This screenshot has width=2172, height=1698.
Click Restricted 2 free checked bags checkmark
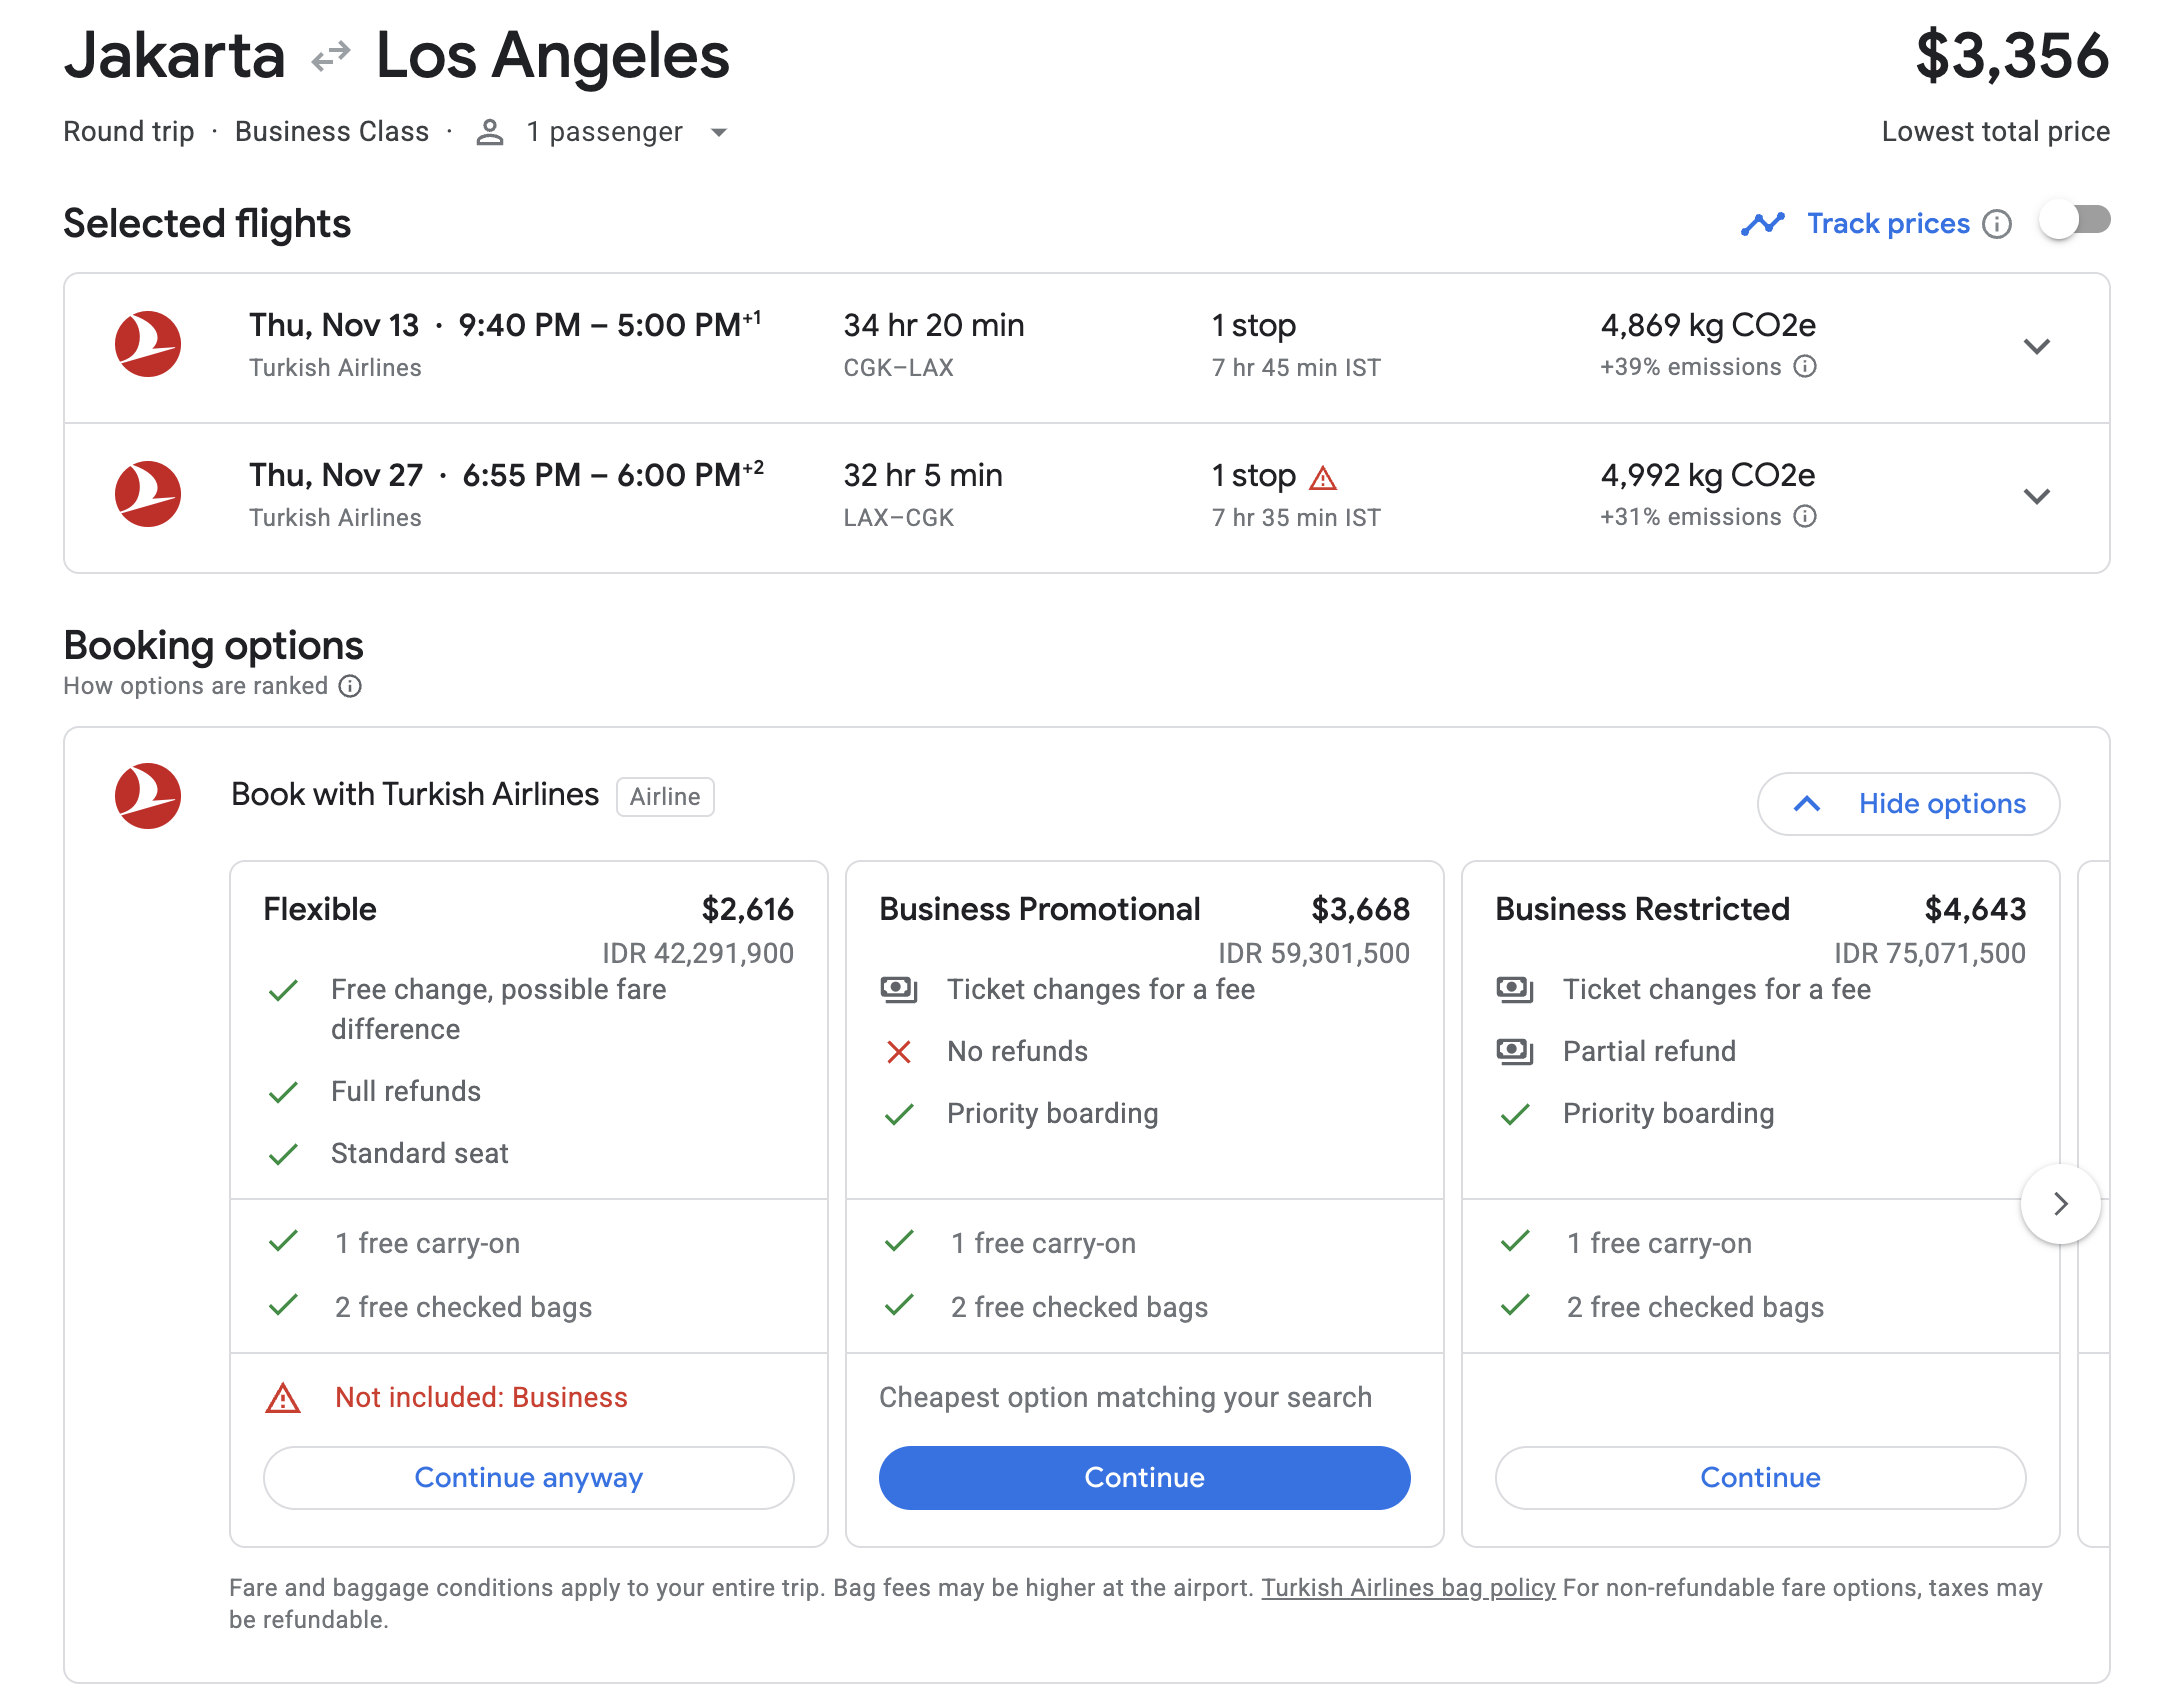1516,1305
